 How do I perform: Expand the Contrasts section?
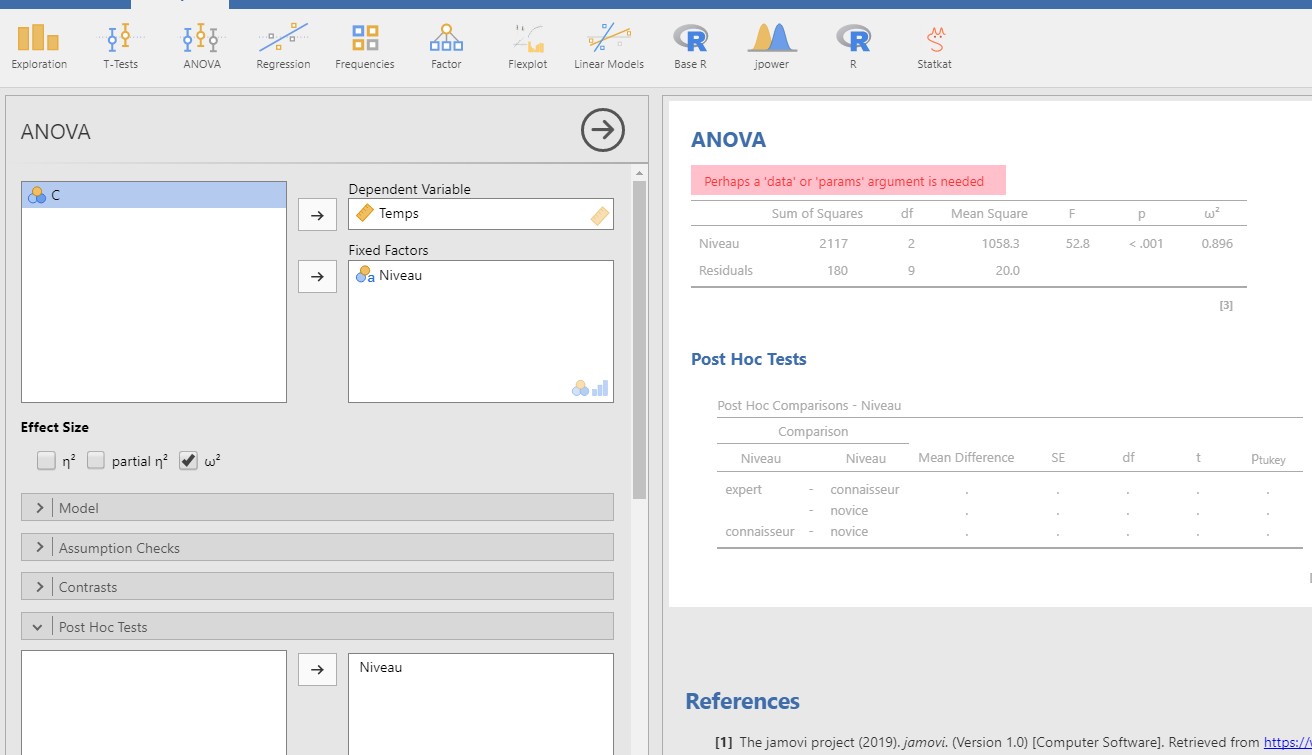[317, 587]
